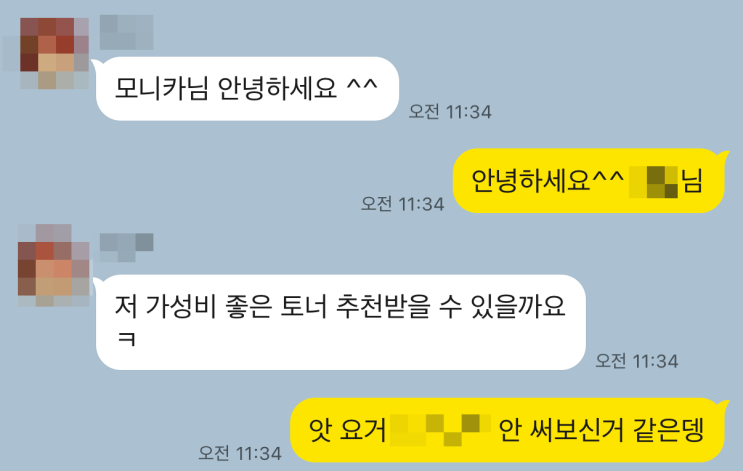This screenshot has height=471, width=743.
Task: Click the ^^ emoticon in the first white bubble
Action: (x=362, y=86)
